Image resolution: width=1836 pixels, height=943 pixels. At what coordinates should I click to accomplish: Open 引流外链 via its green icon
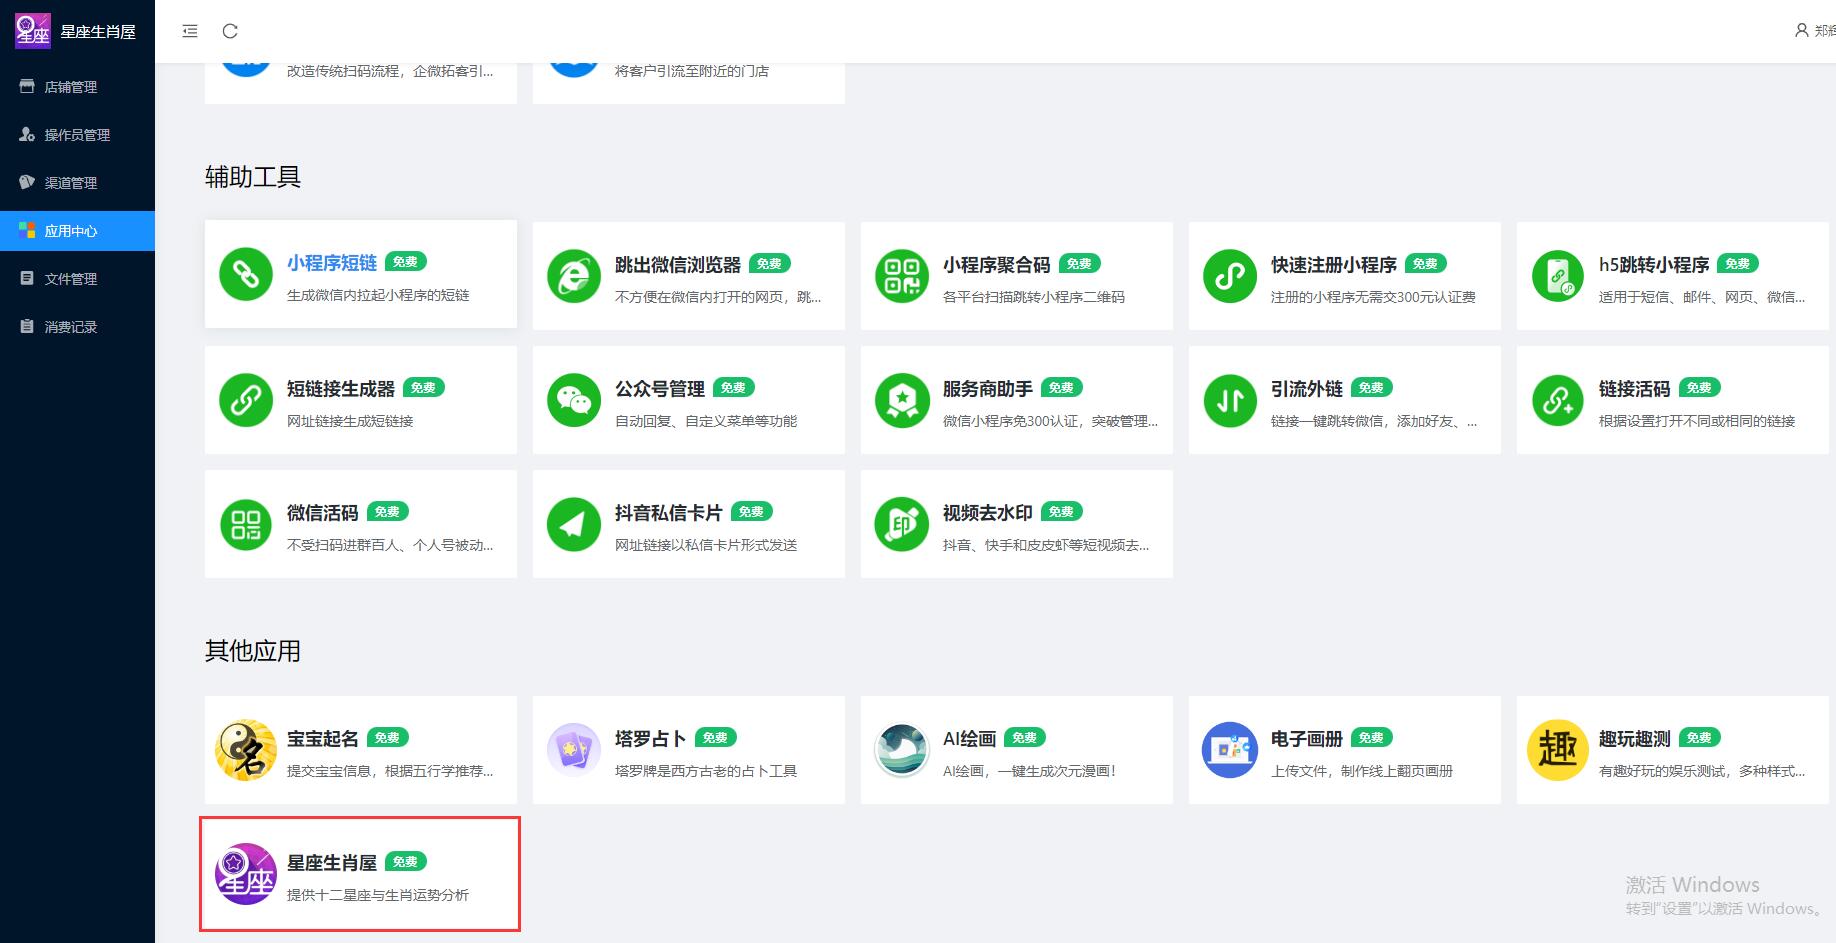click(x=1229, y=400)
